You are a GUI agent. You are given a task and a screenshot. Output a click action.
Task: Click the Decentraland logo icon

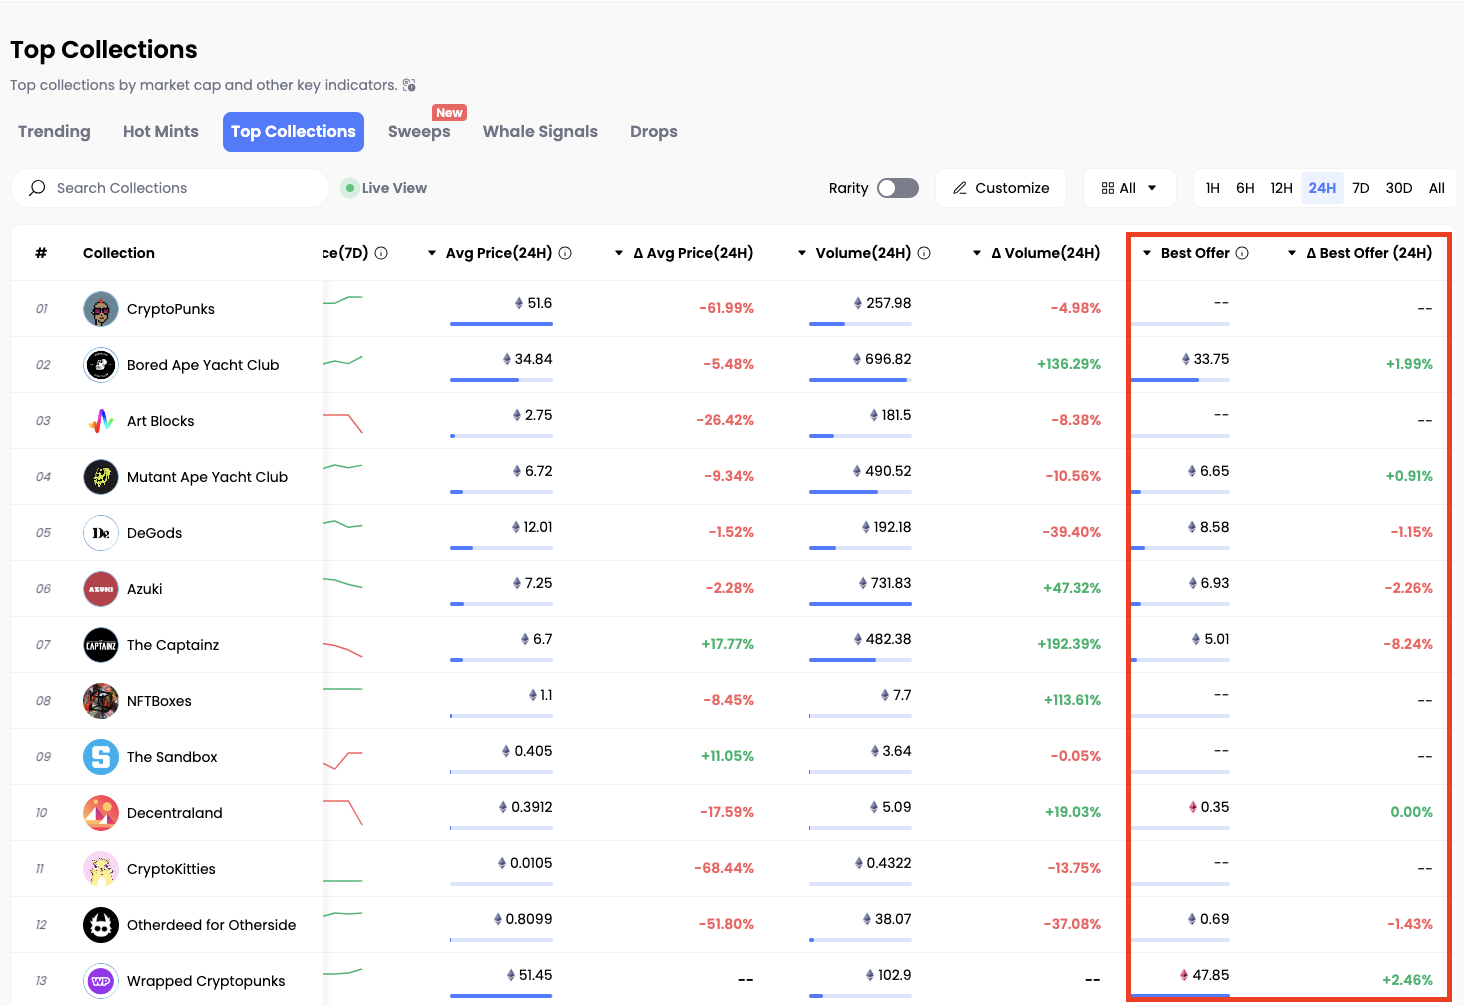click(101, 813)
